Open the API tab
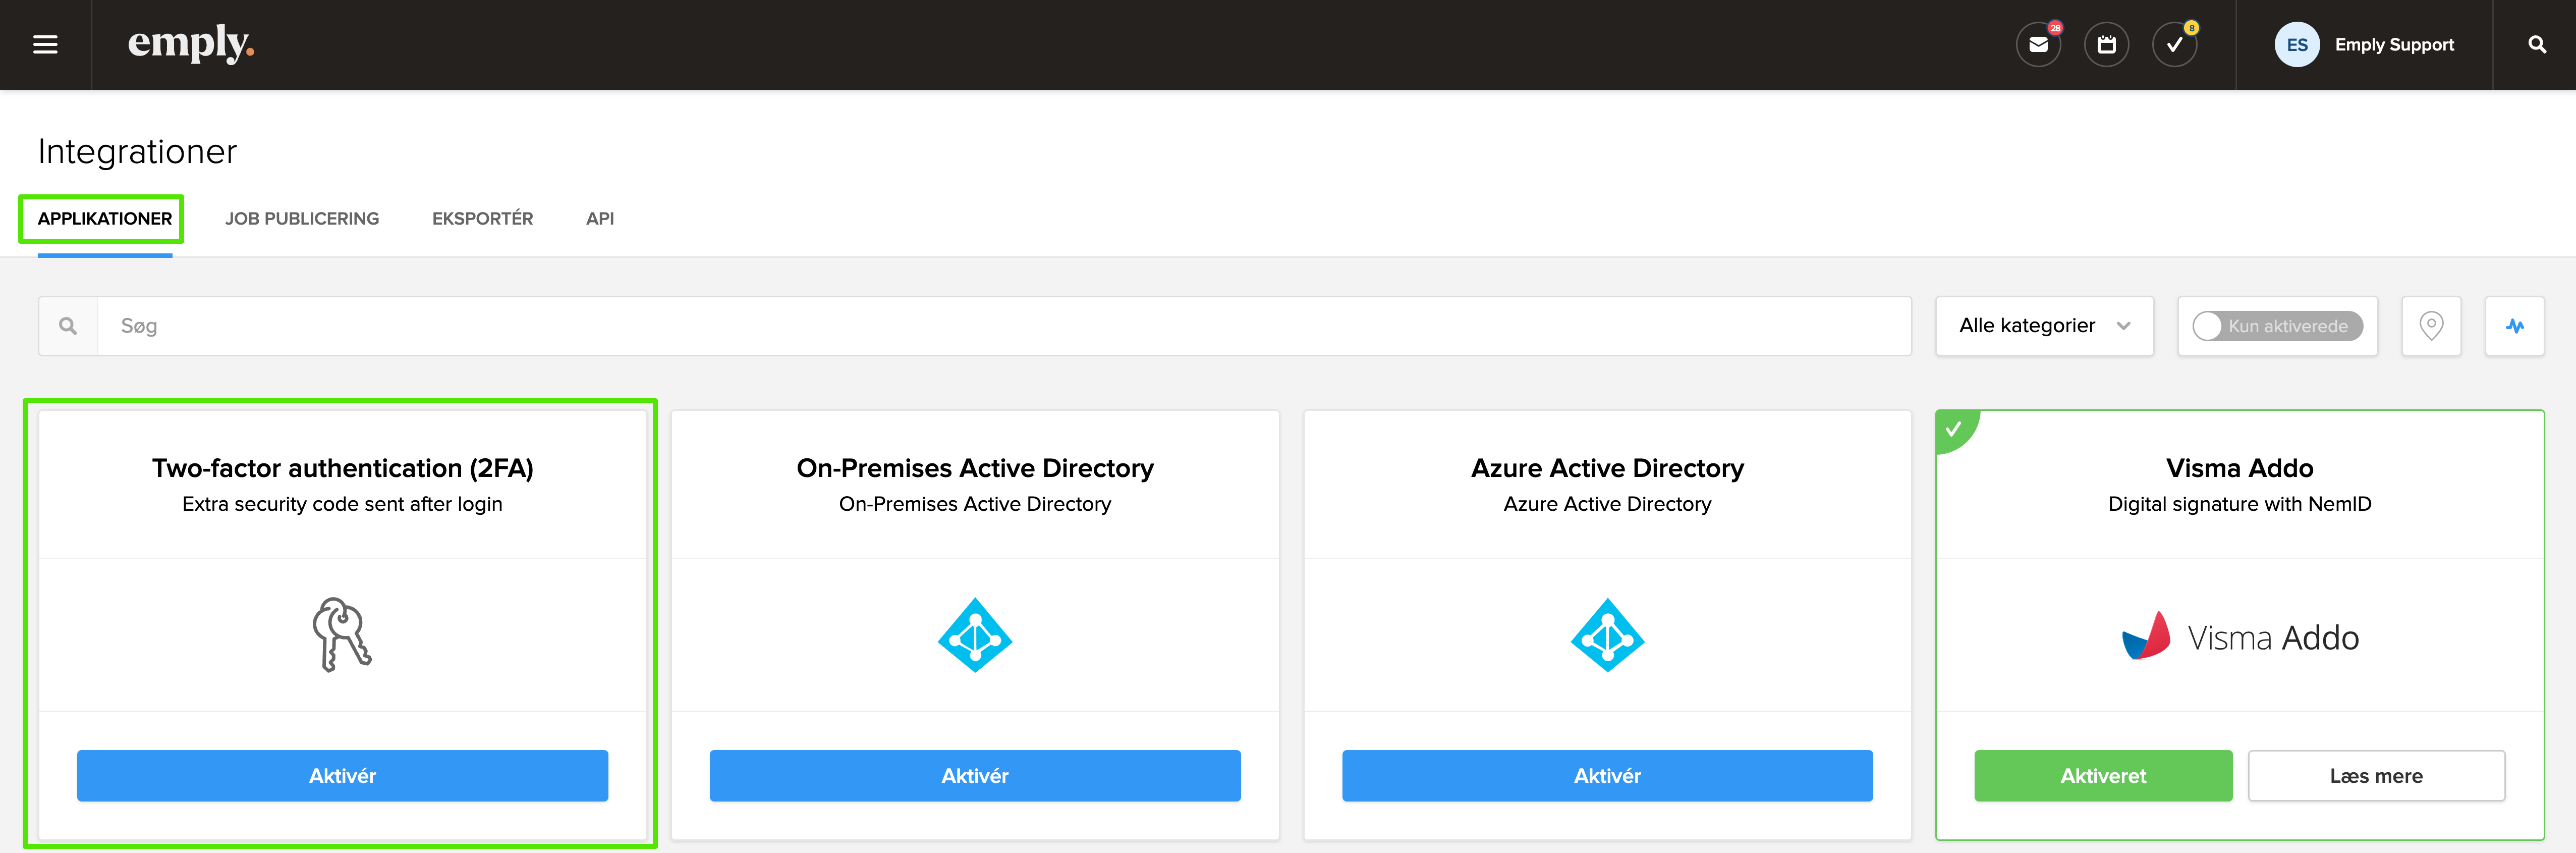The height and width of the screenshot is (853, 2576). [x=600, y=219]
